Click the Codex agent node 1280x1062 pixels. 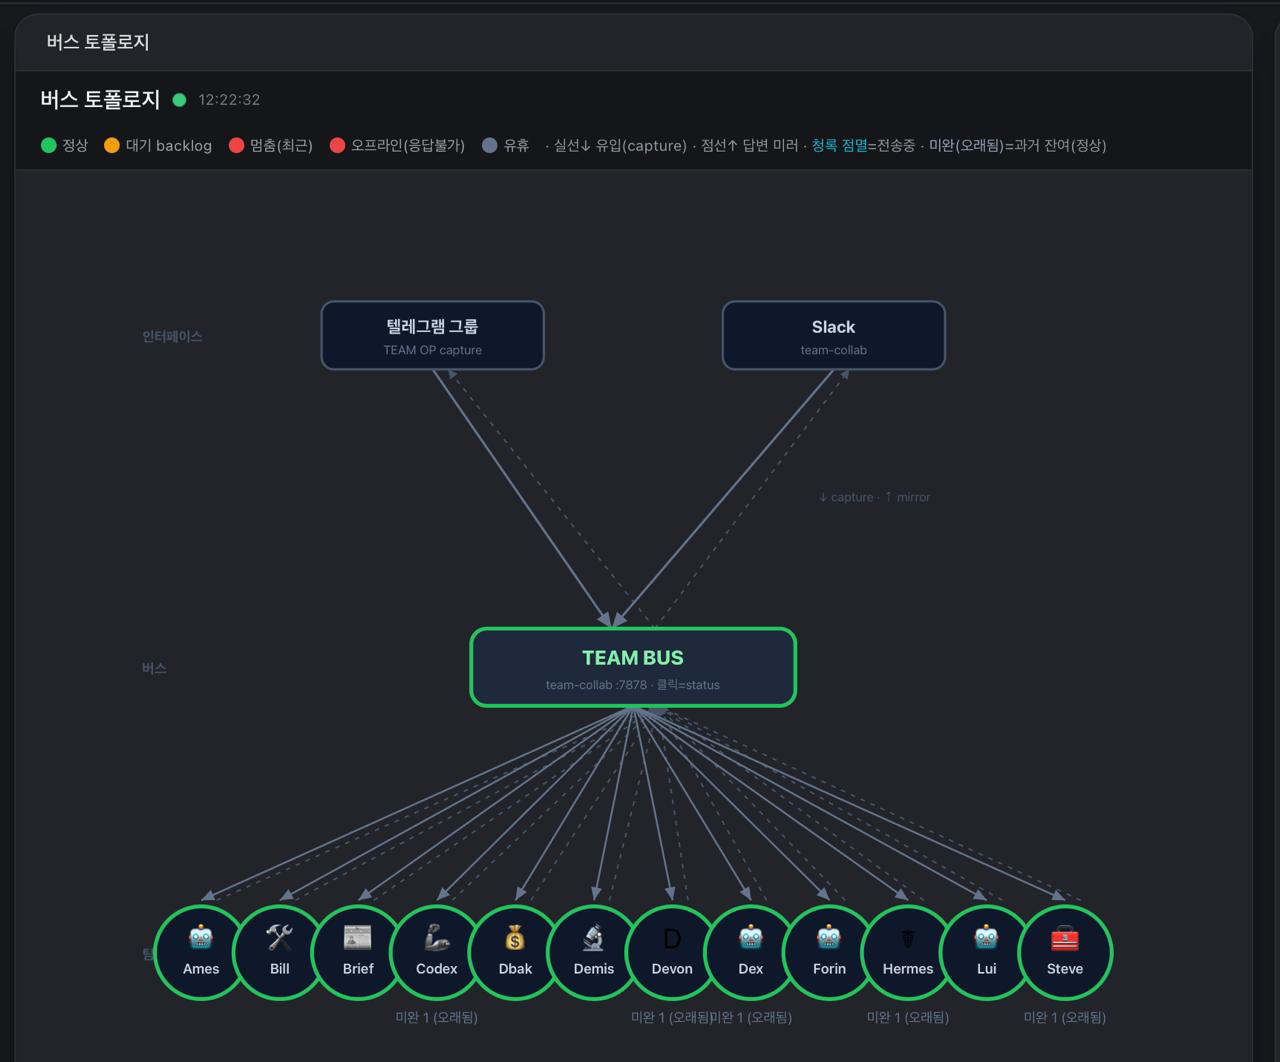[437, 953]
